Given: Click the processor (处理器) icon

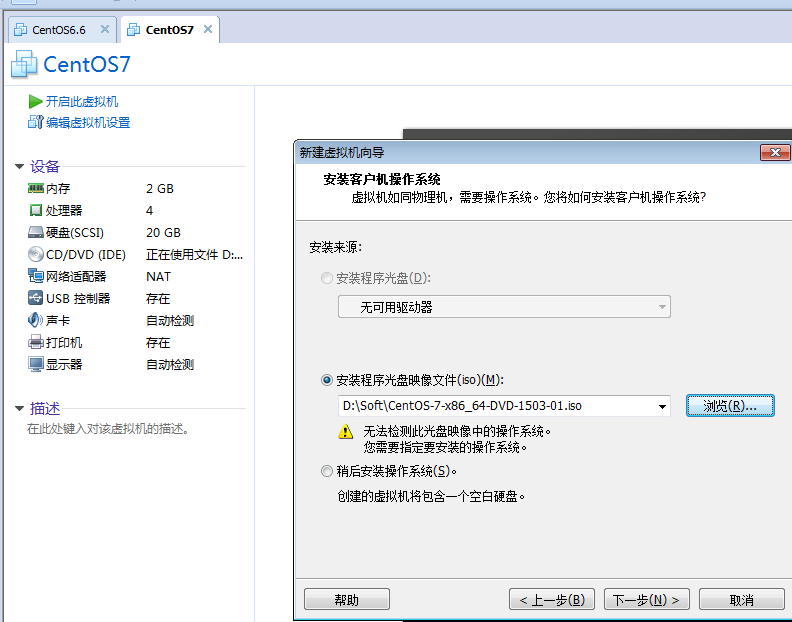Looking at the screenshot, I should coord(36,210).
